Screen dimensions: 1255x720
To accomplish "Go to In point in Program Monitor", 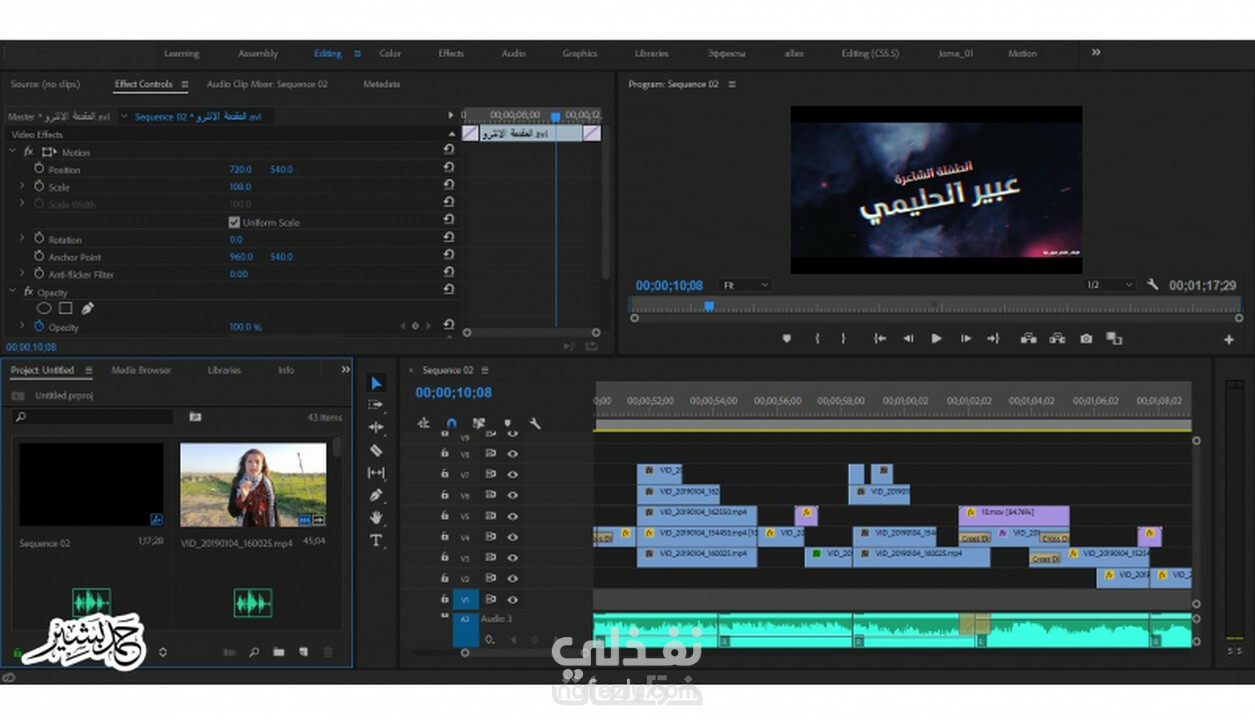I will pyautogui.click(x=880, y=339).
